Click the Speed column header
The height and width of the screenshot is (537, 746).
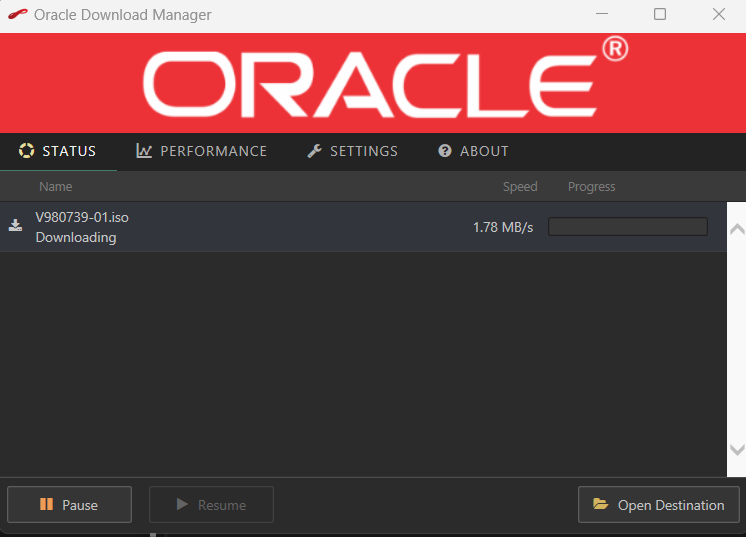pyautogui.click(x=520, y=186)
